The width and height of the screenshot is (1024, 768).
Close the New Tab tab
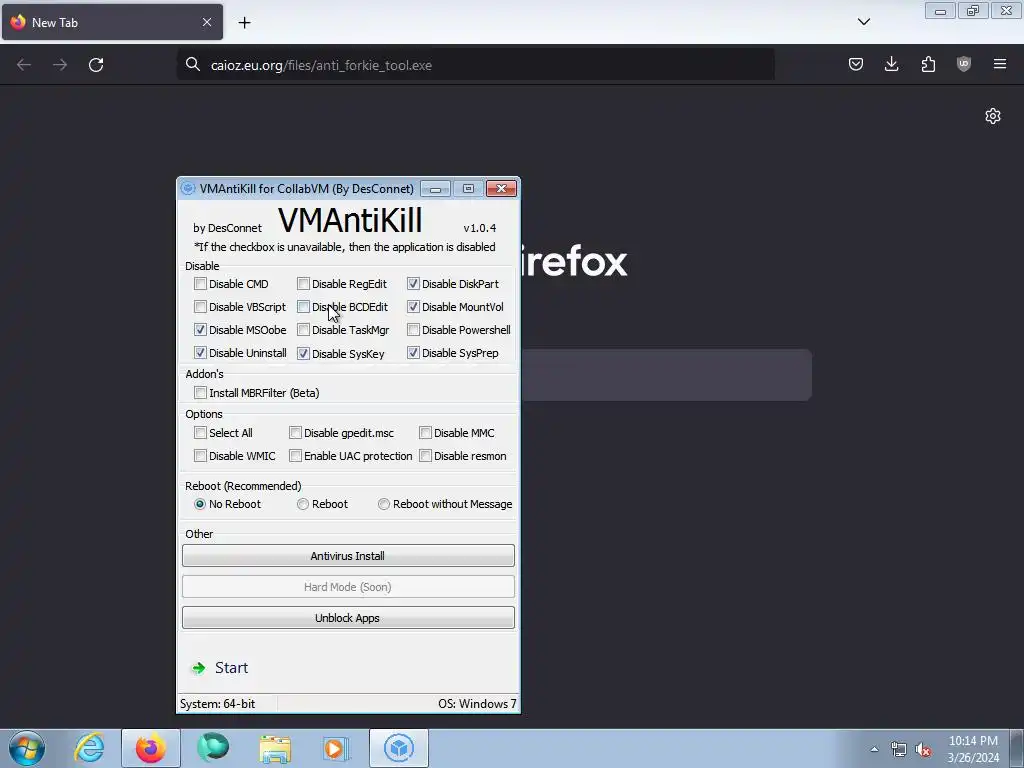coord(206,22)
